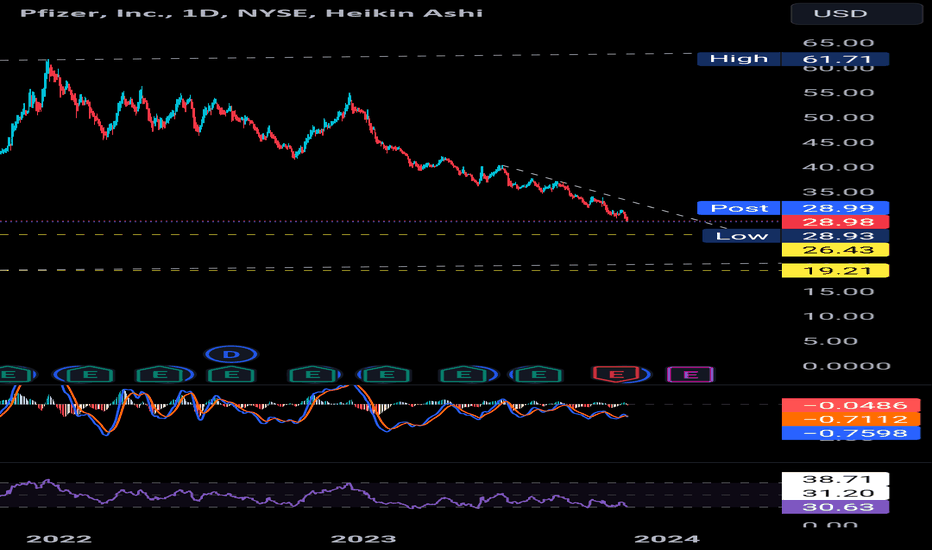Viewport: 932px width, 550px height.
Task: Click the 2023 label on the time axis
Action: coord(363,539)
